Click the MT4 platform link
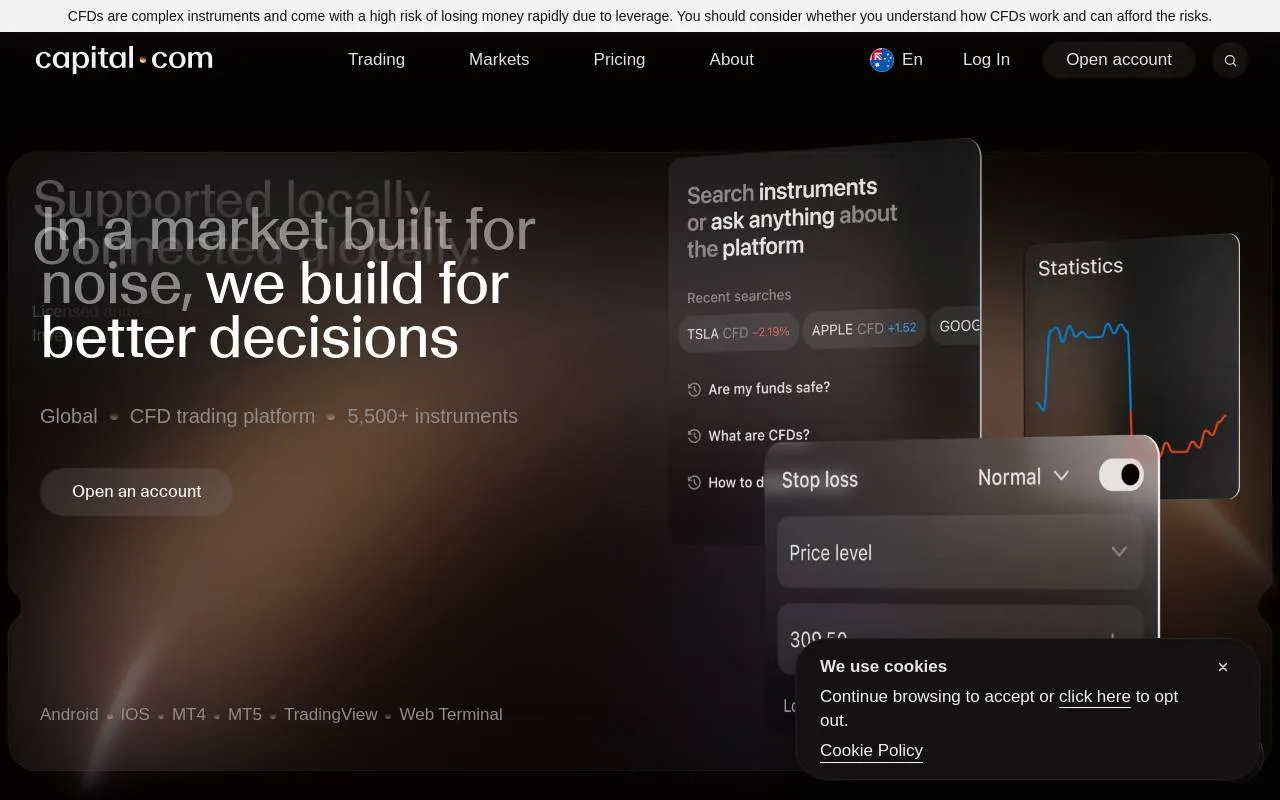The height and width of the screenshot is (800, 1280). pyautogui.click(x=189, y=714)
